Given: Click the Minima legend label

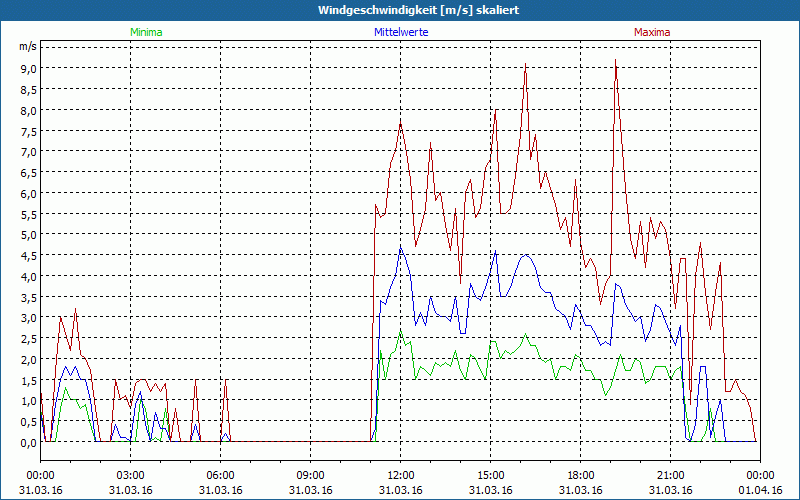Looking at the screenshot, I should tap(146, 32).
